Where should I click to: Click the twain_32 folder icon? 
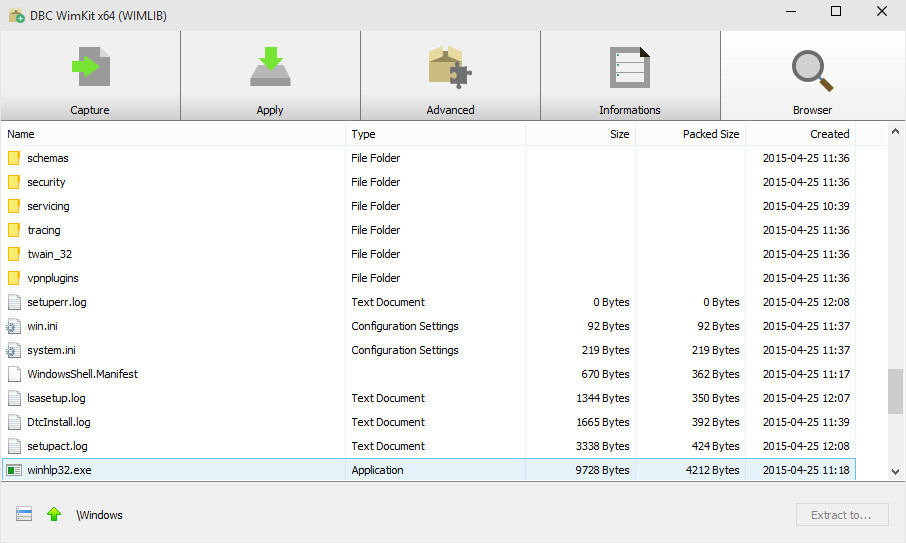click(14, 254)
